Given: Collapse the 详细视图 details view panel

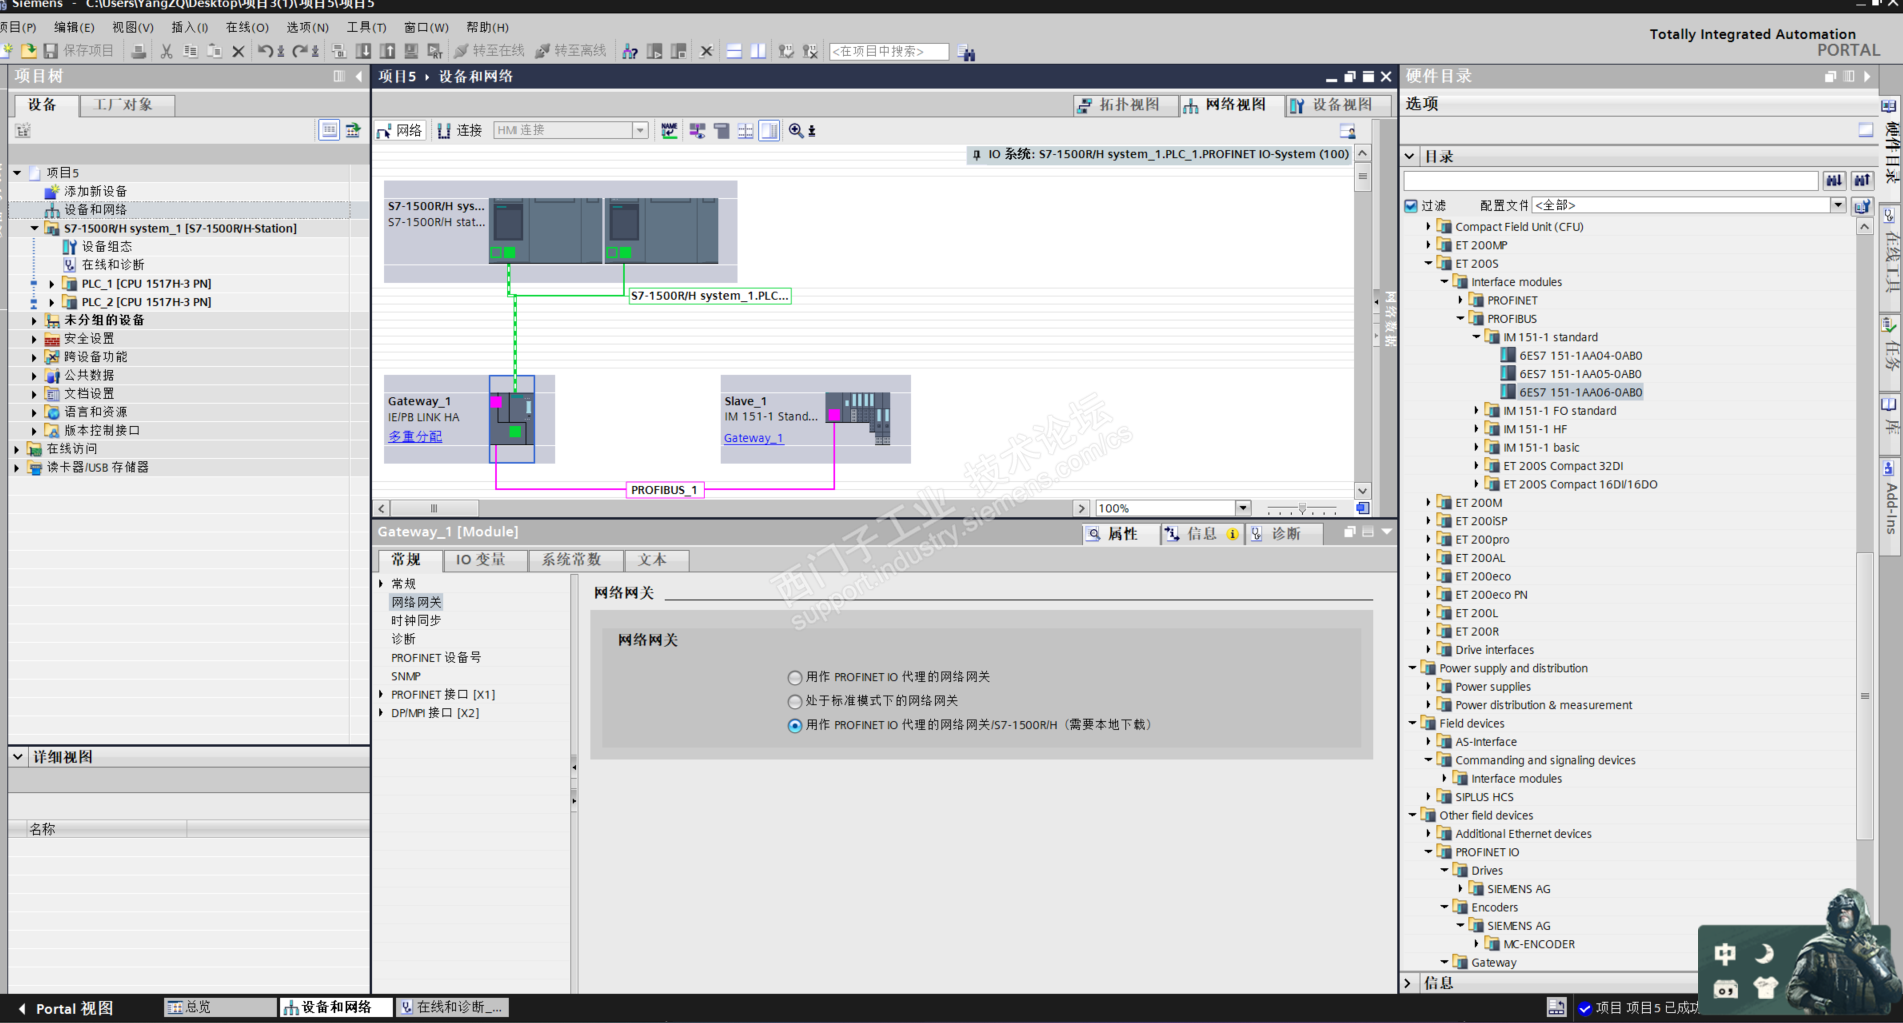Looking at the screenshot, I should [x=18, y=757].
